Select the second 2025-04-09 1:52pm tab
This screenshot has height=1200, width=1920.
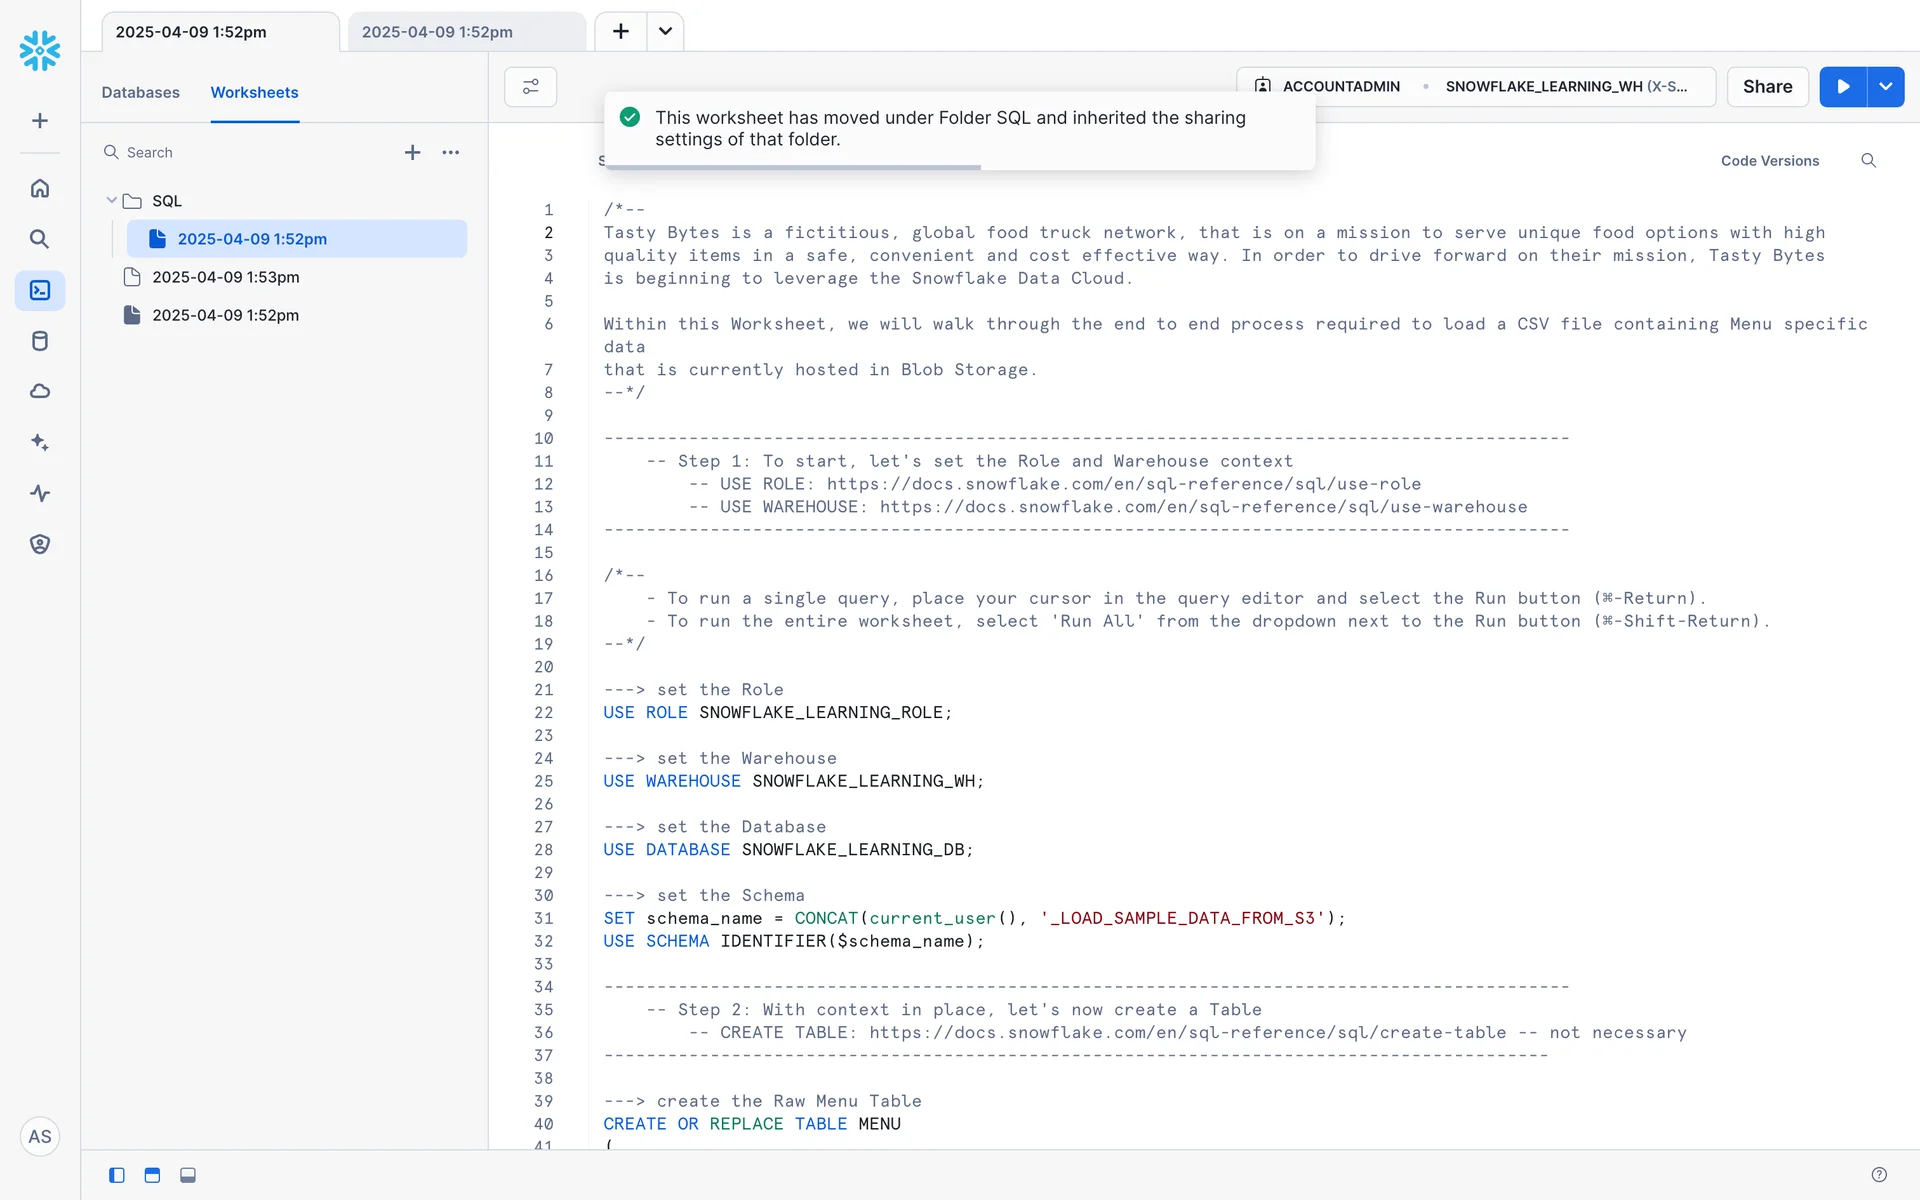437,32
